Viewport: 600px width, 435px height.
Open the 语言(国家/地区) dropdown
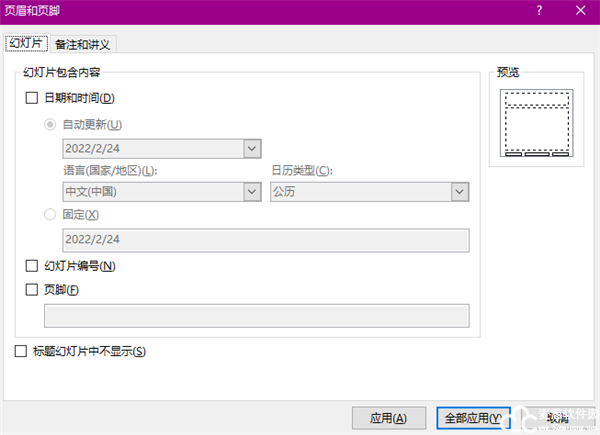point(250,191)
